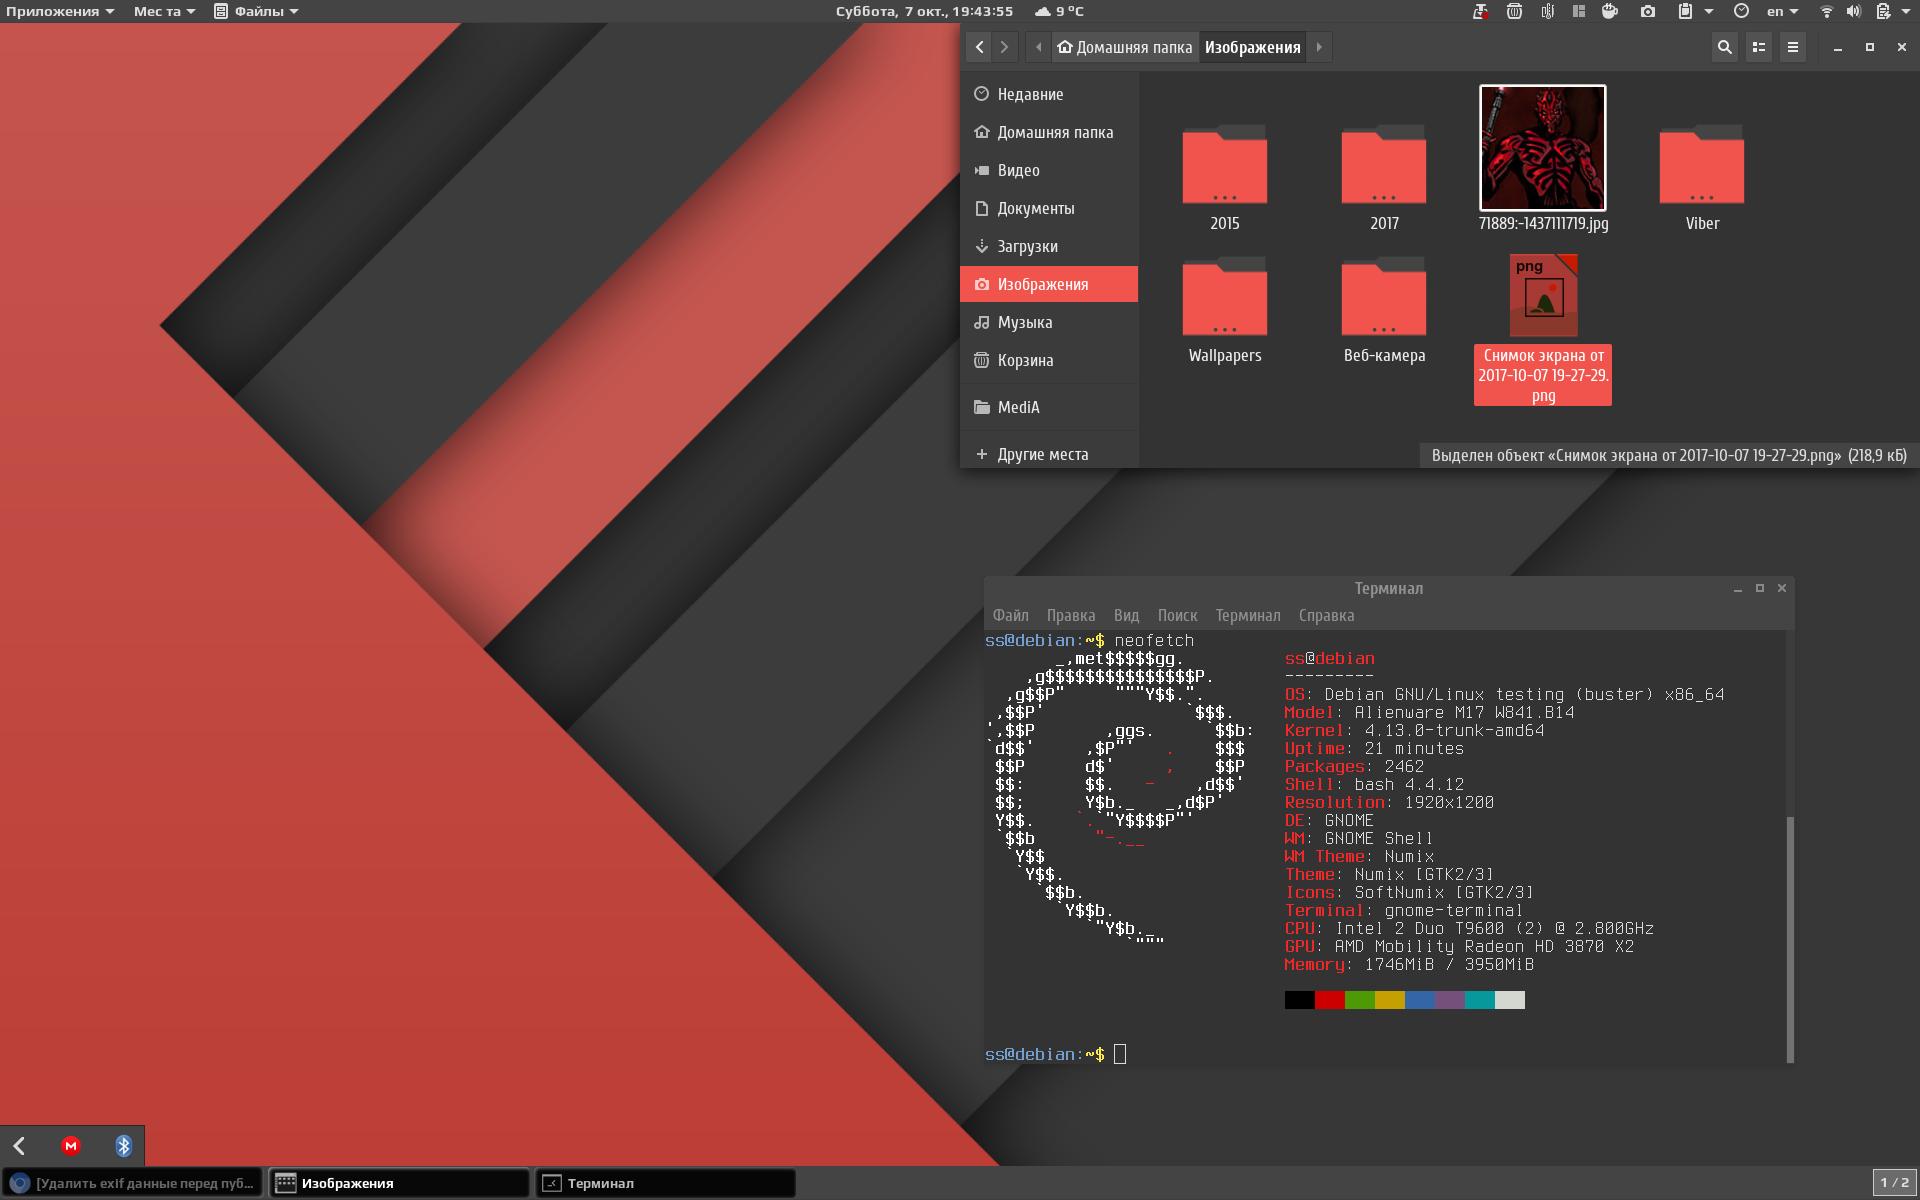Image resolution: width=1920 pixels, height=1200 pixels.
Task: Select thumbnail 71889:-1437111719.jpg
Action: coord(1543,148)
